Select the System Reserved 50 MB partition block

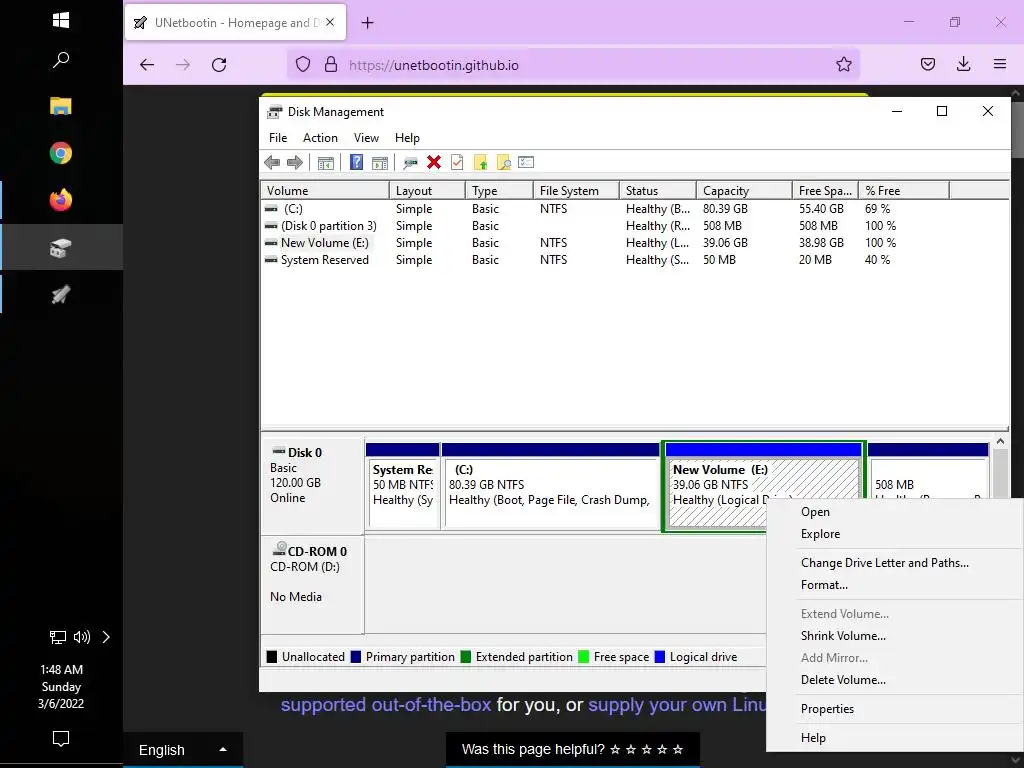pyautogui.click(x=403, y=486)
